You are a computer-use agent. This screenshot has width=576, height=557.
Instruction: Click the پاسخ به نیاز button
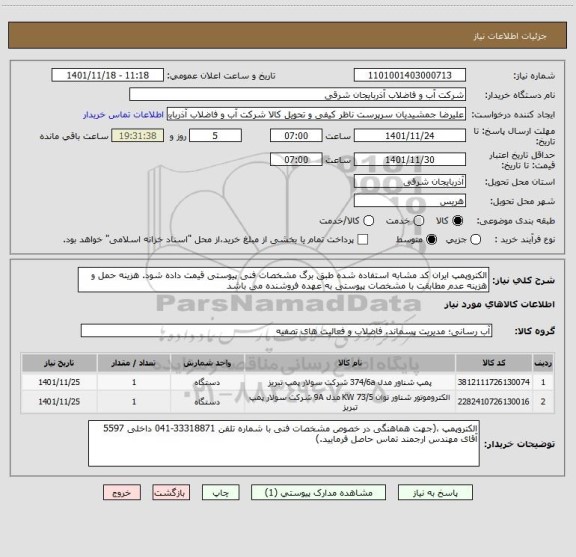coord(435,493)
